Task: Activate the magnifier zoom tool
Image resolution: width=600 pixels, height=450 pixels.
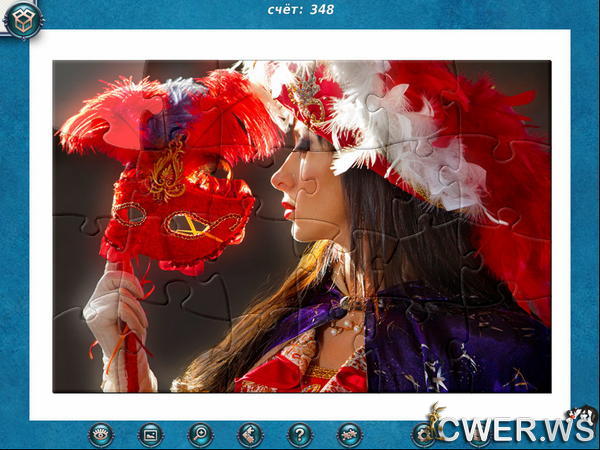Action: [200, 434]
